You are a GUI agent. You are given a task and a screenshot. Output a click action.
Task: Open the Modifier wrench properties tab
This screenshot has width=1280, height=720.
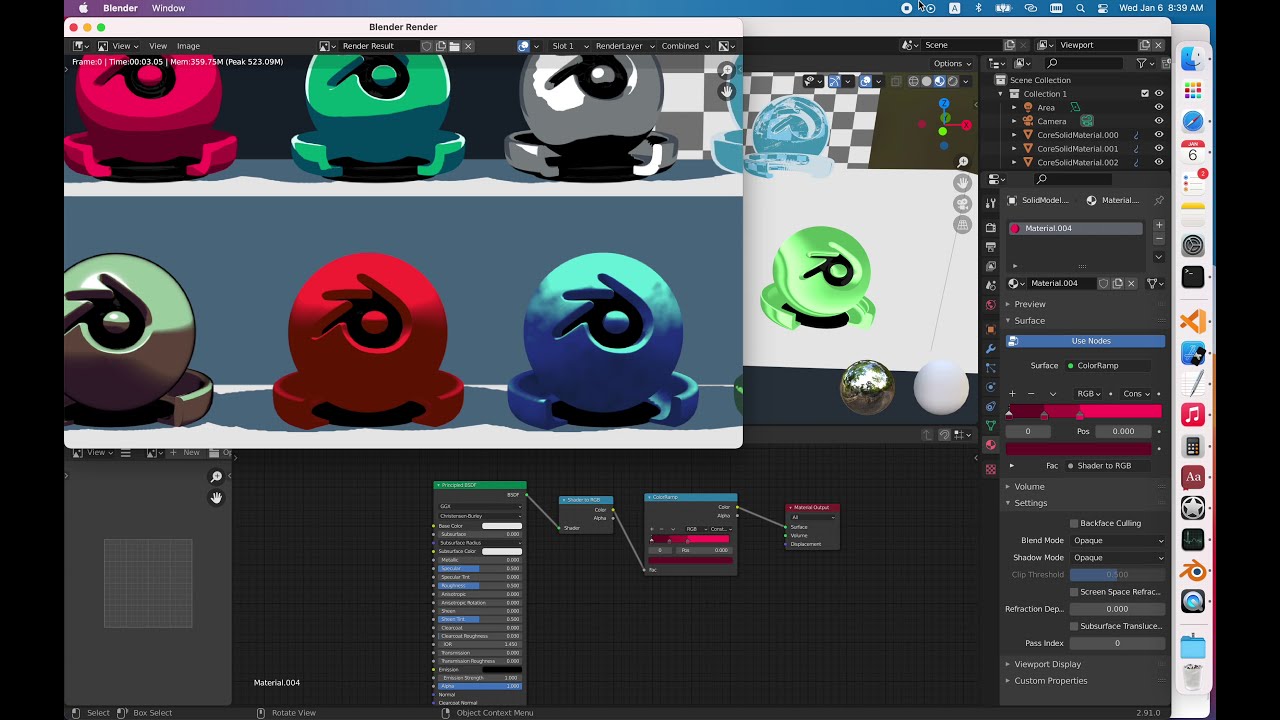click(x=991, y=348)
